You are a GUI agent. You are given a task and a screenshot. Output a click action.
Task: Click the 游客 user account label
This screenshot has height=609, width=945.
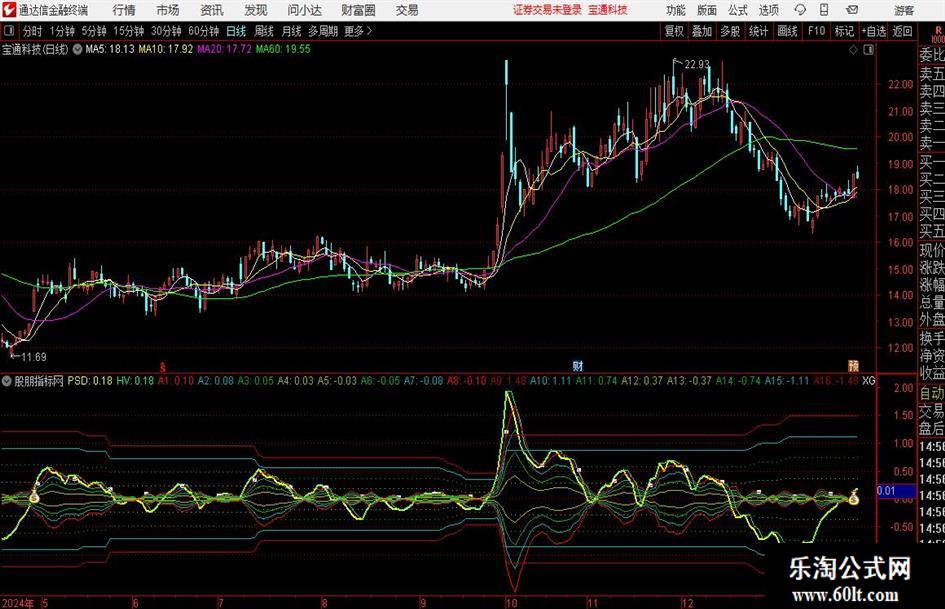(904, 10)
